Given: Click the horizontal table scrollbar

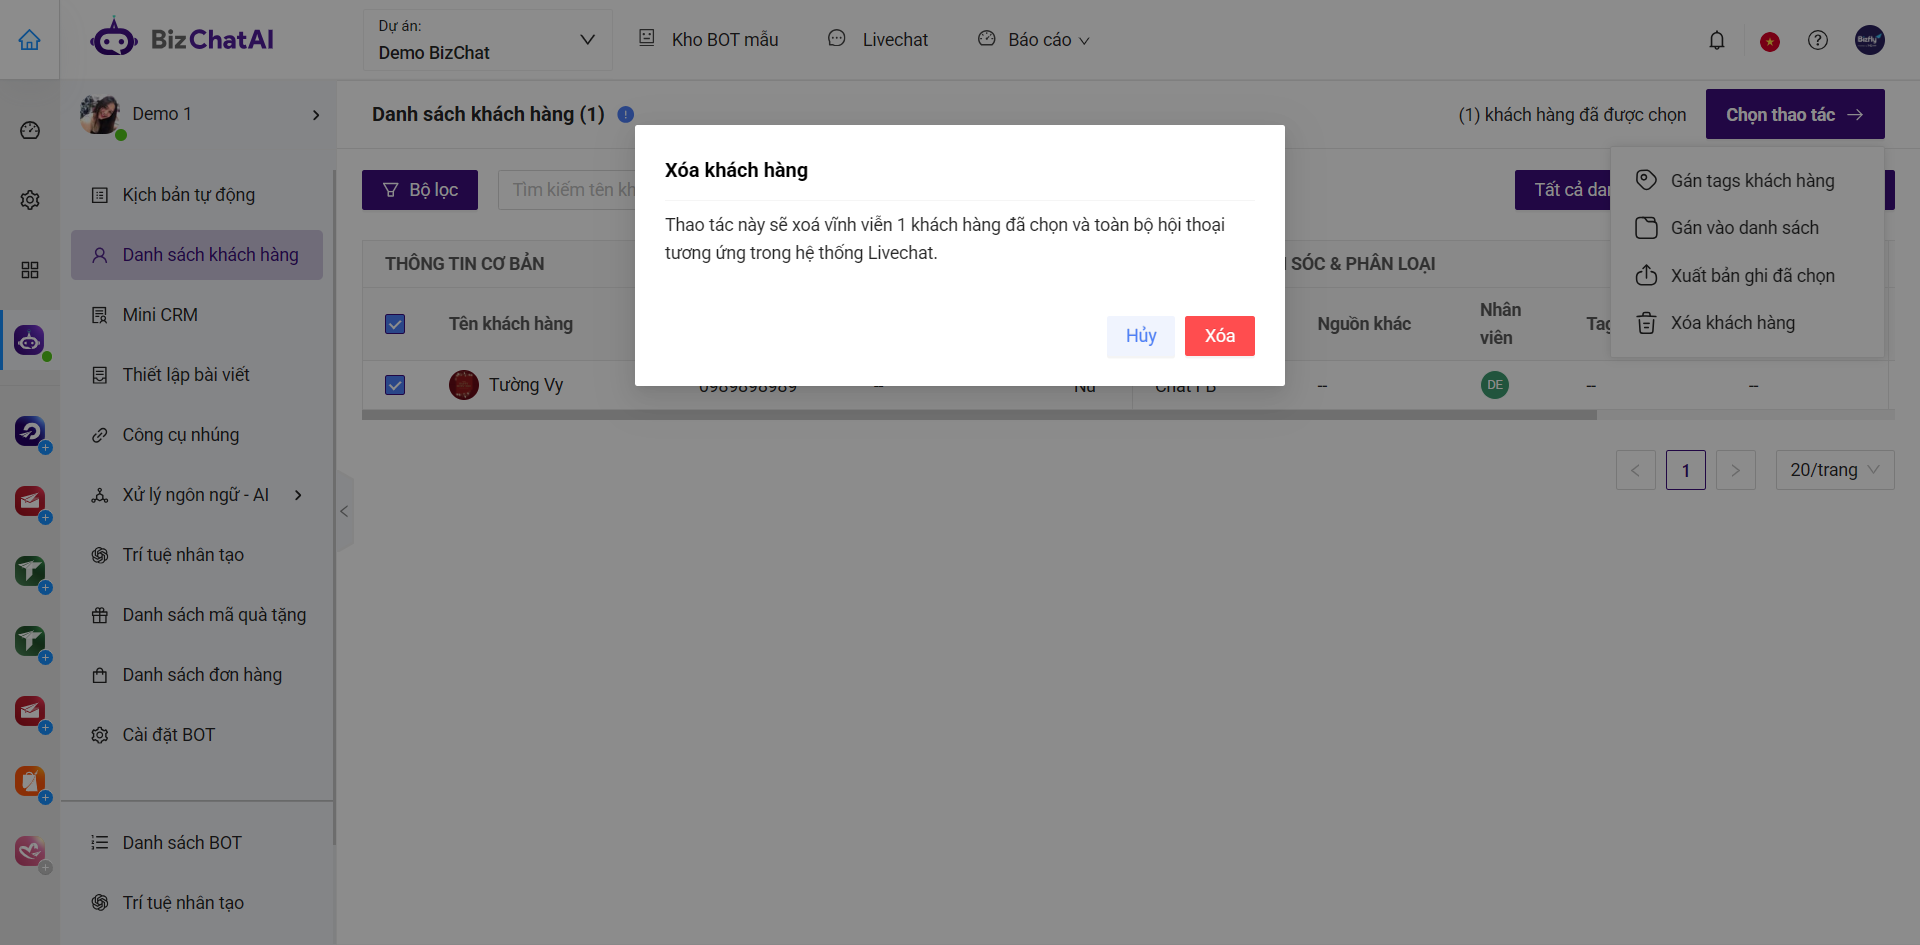Looking at the screenshot, I should coord(978,415).
